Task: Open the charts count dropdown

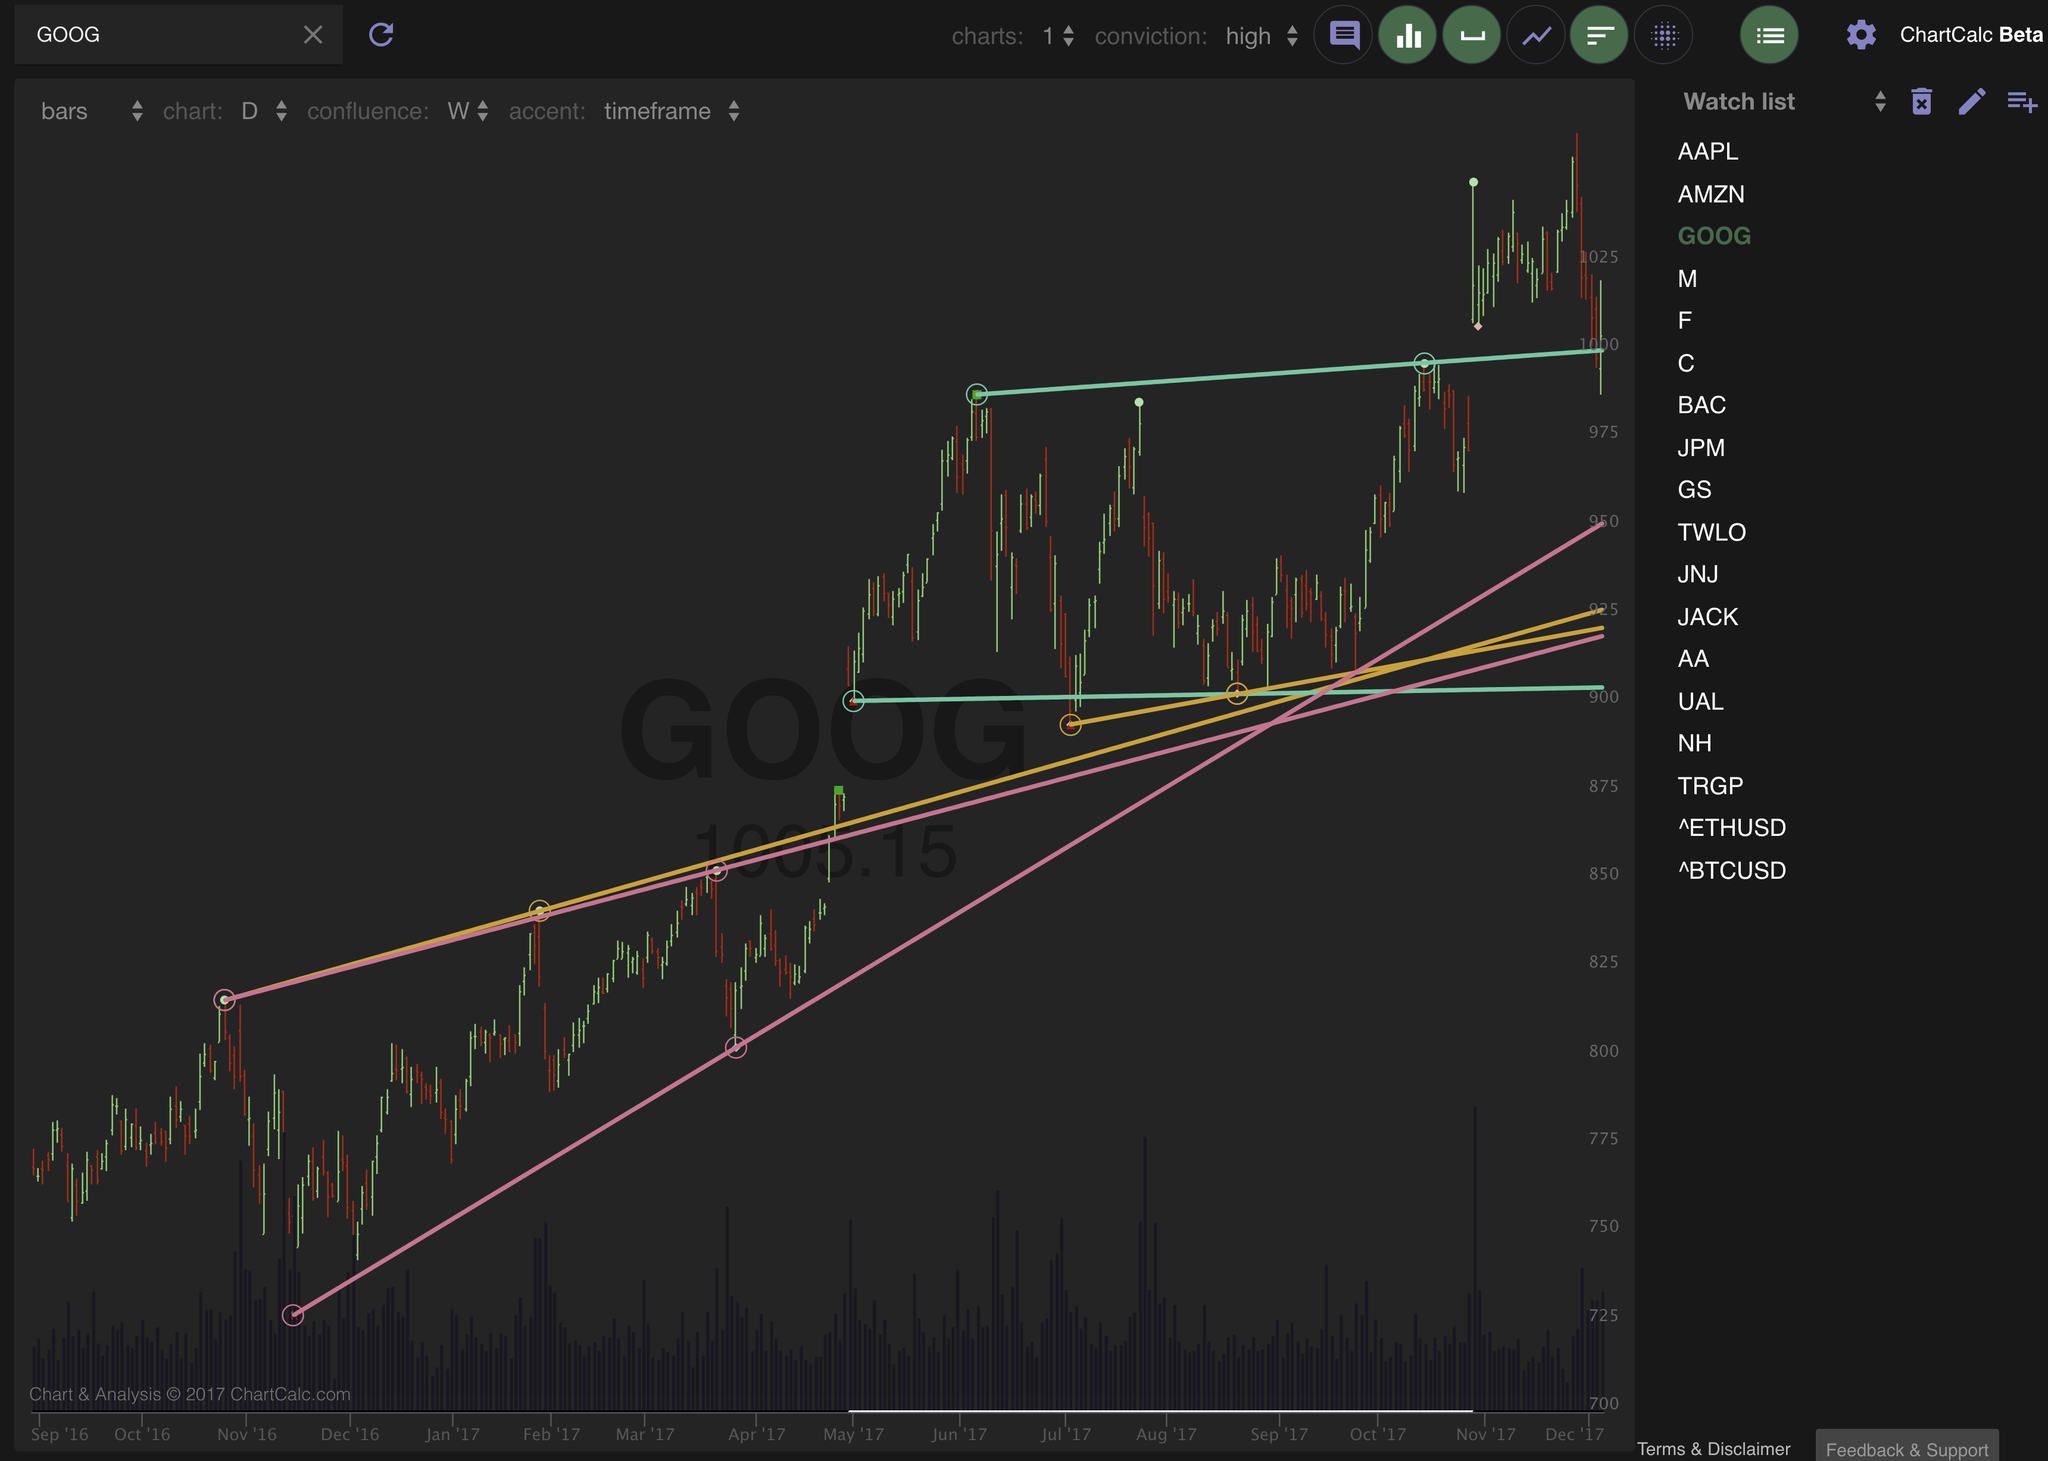Action: tap(1058, 36)
